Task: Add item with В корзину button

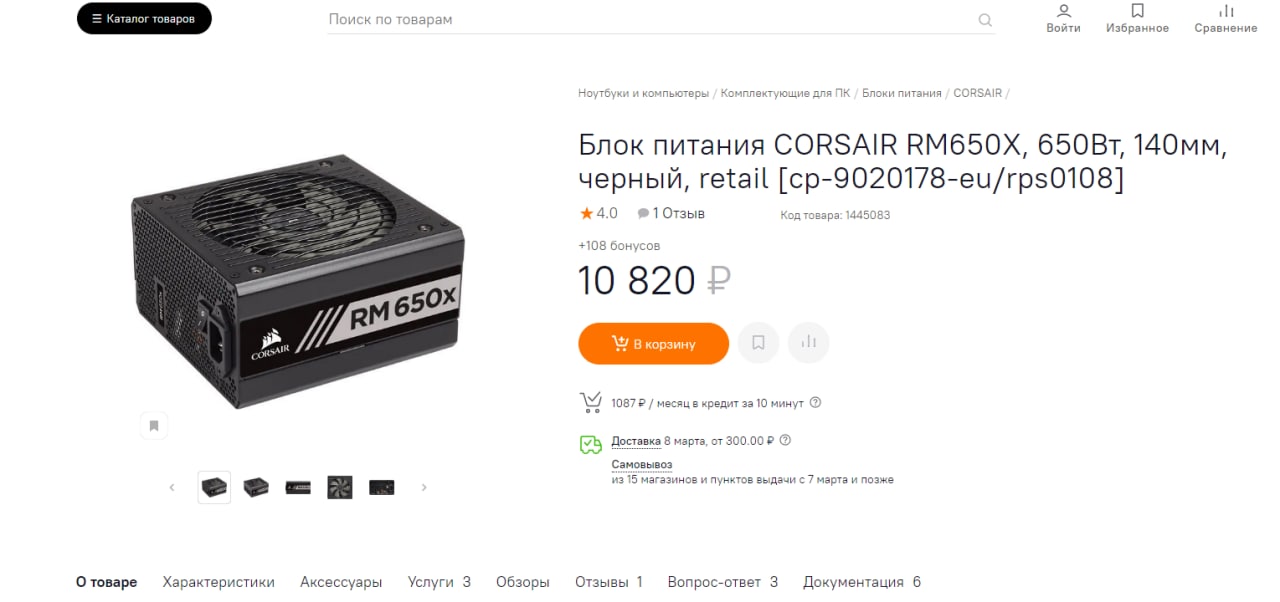Action: pyautogui.click(x=653, y=343)
